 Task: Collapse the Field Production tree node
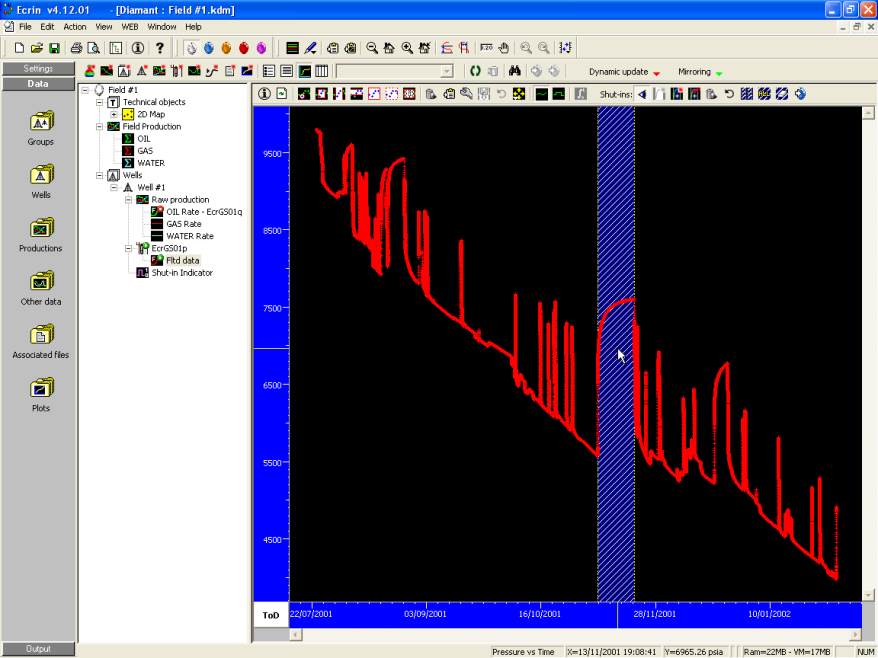click(x=100, y=127)
